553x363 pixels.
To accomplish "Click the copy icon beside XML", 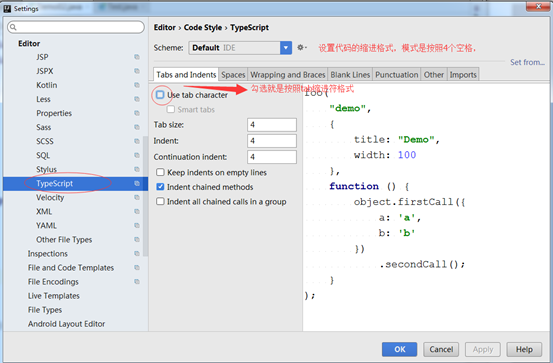I will [x=137, y=211].
